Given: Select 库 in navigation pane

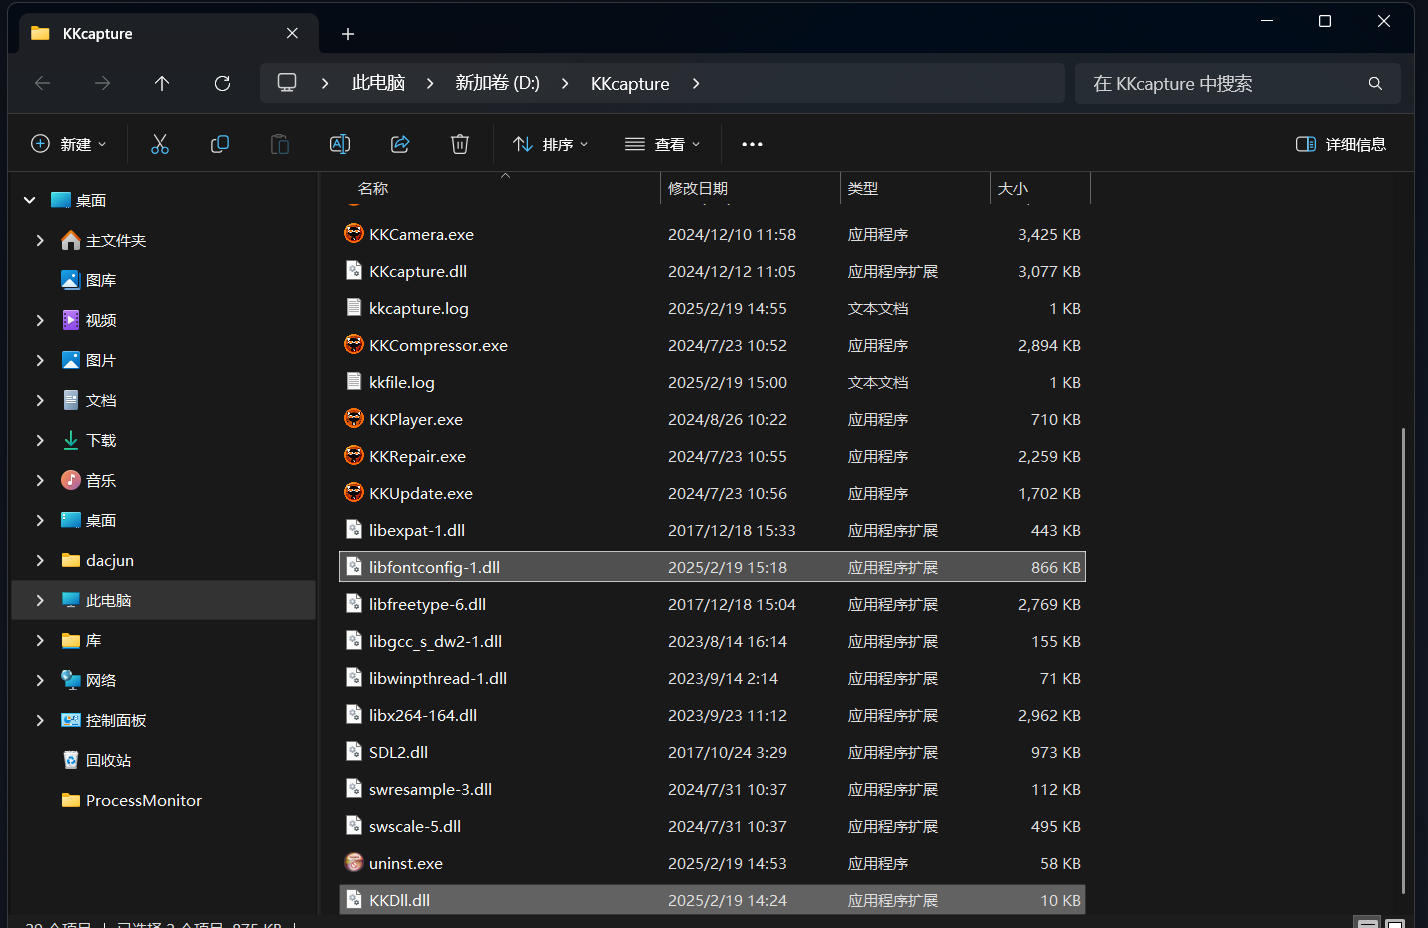Looking at the screenshot, I should click(x=93, y=640).
